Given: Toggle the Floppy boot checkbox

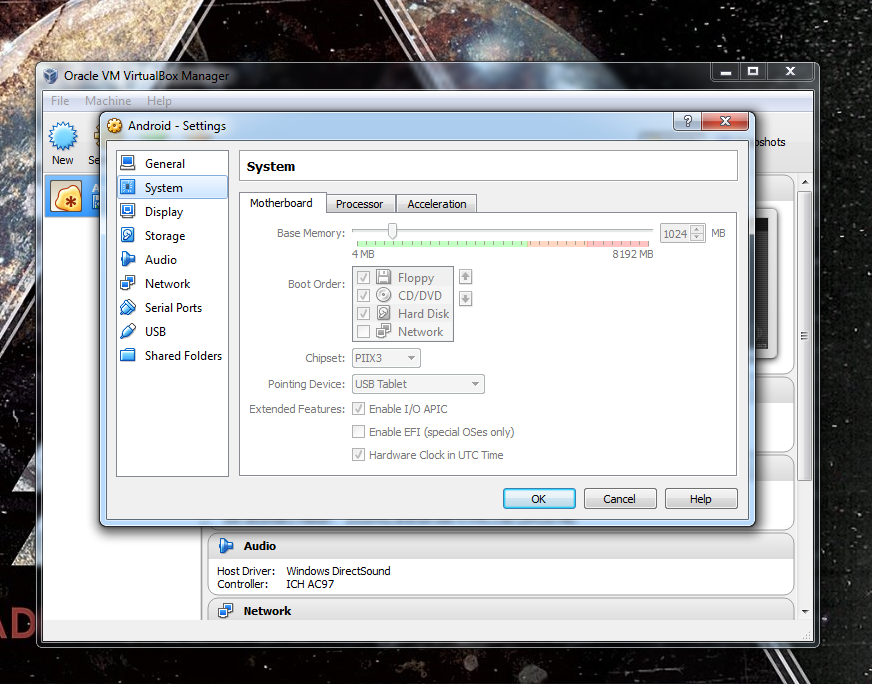Looking at the screenshot, I should pos(363,277).
